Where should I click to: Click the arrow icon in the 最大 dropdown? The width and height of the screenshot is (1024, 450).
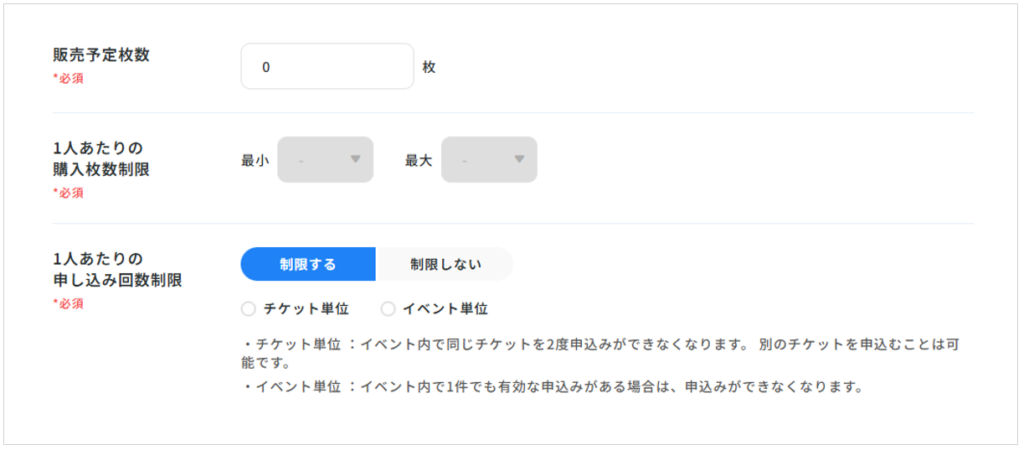[519, 160]
